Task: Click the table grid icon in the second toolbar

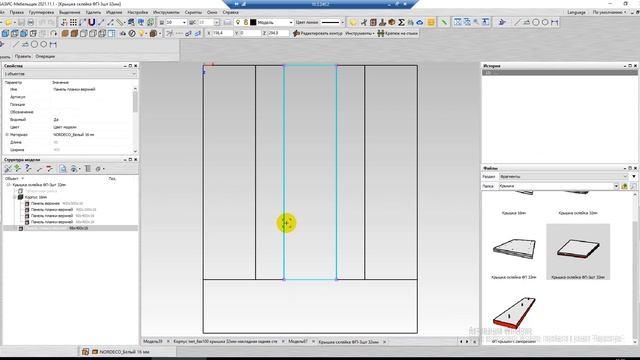Action: 111,33
